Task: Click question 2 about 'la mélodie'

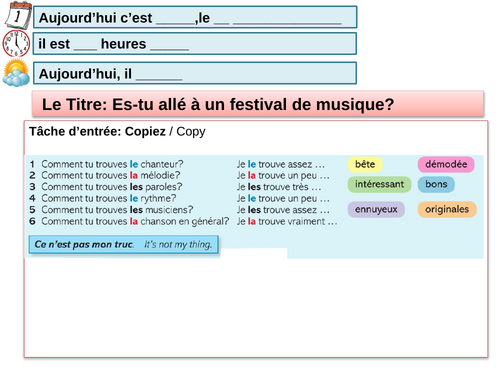Action: pyautogui.click(x=105, y=175)
